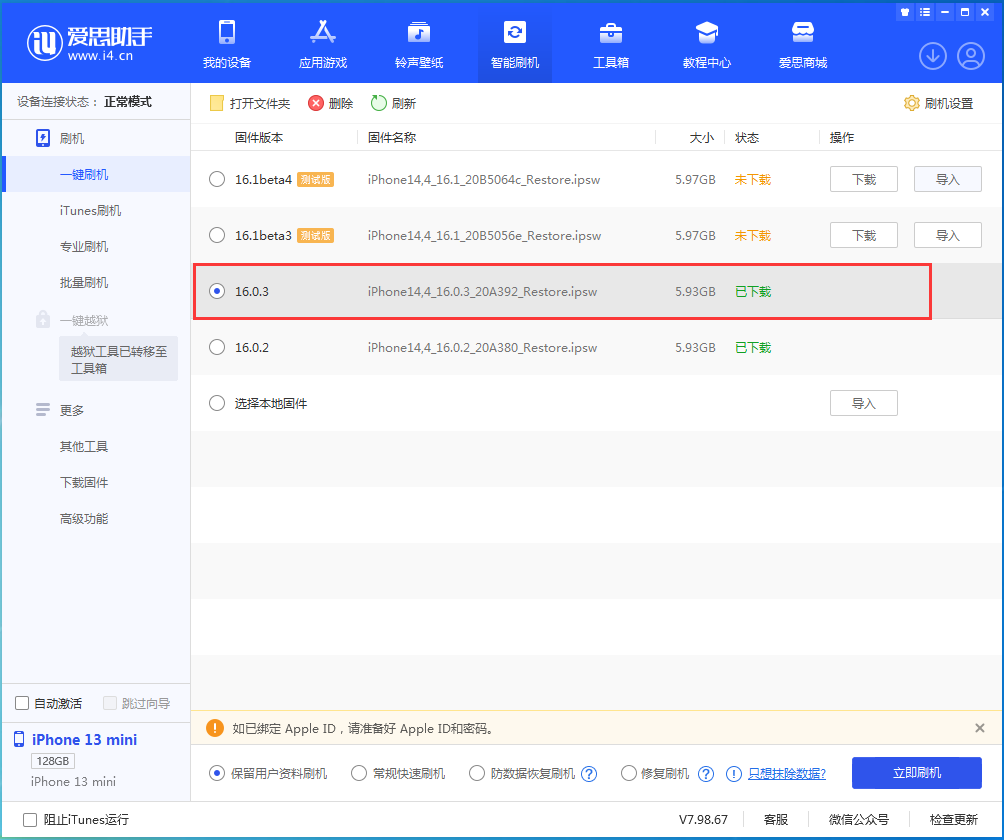Click Check for Updates (检查更新)
Viewport: 1004px width, 840px height.
[x=953, y=820]
